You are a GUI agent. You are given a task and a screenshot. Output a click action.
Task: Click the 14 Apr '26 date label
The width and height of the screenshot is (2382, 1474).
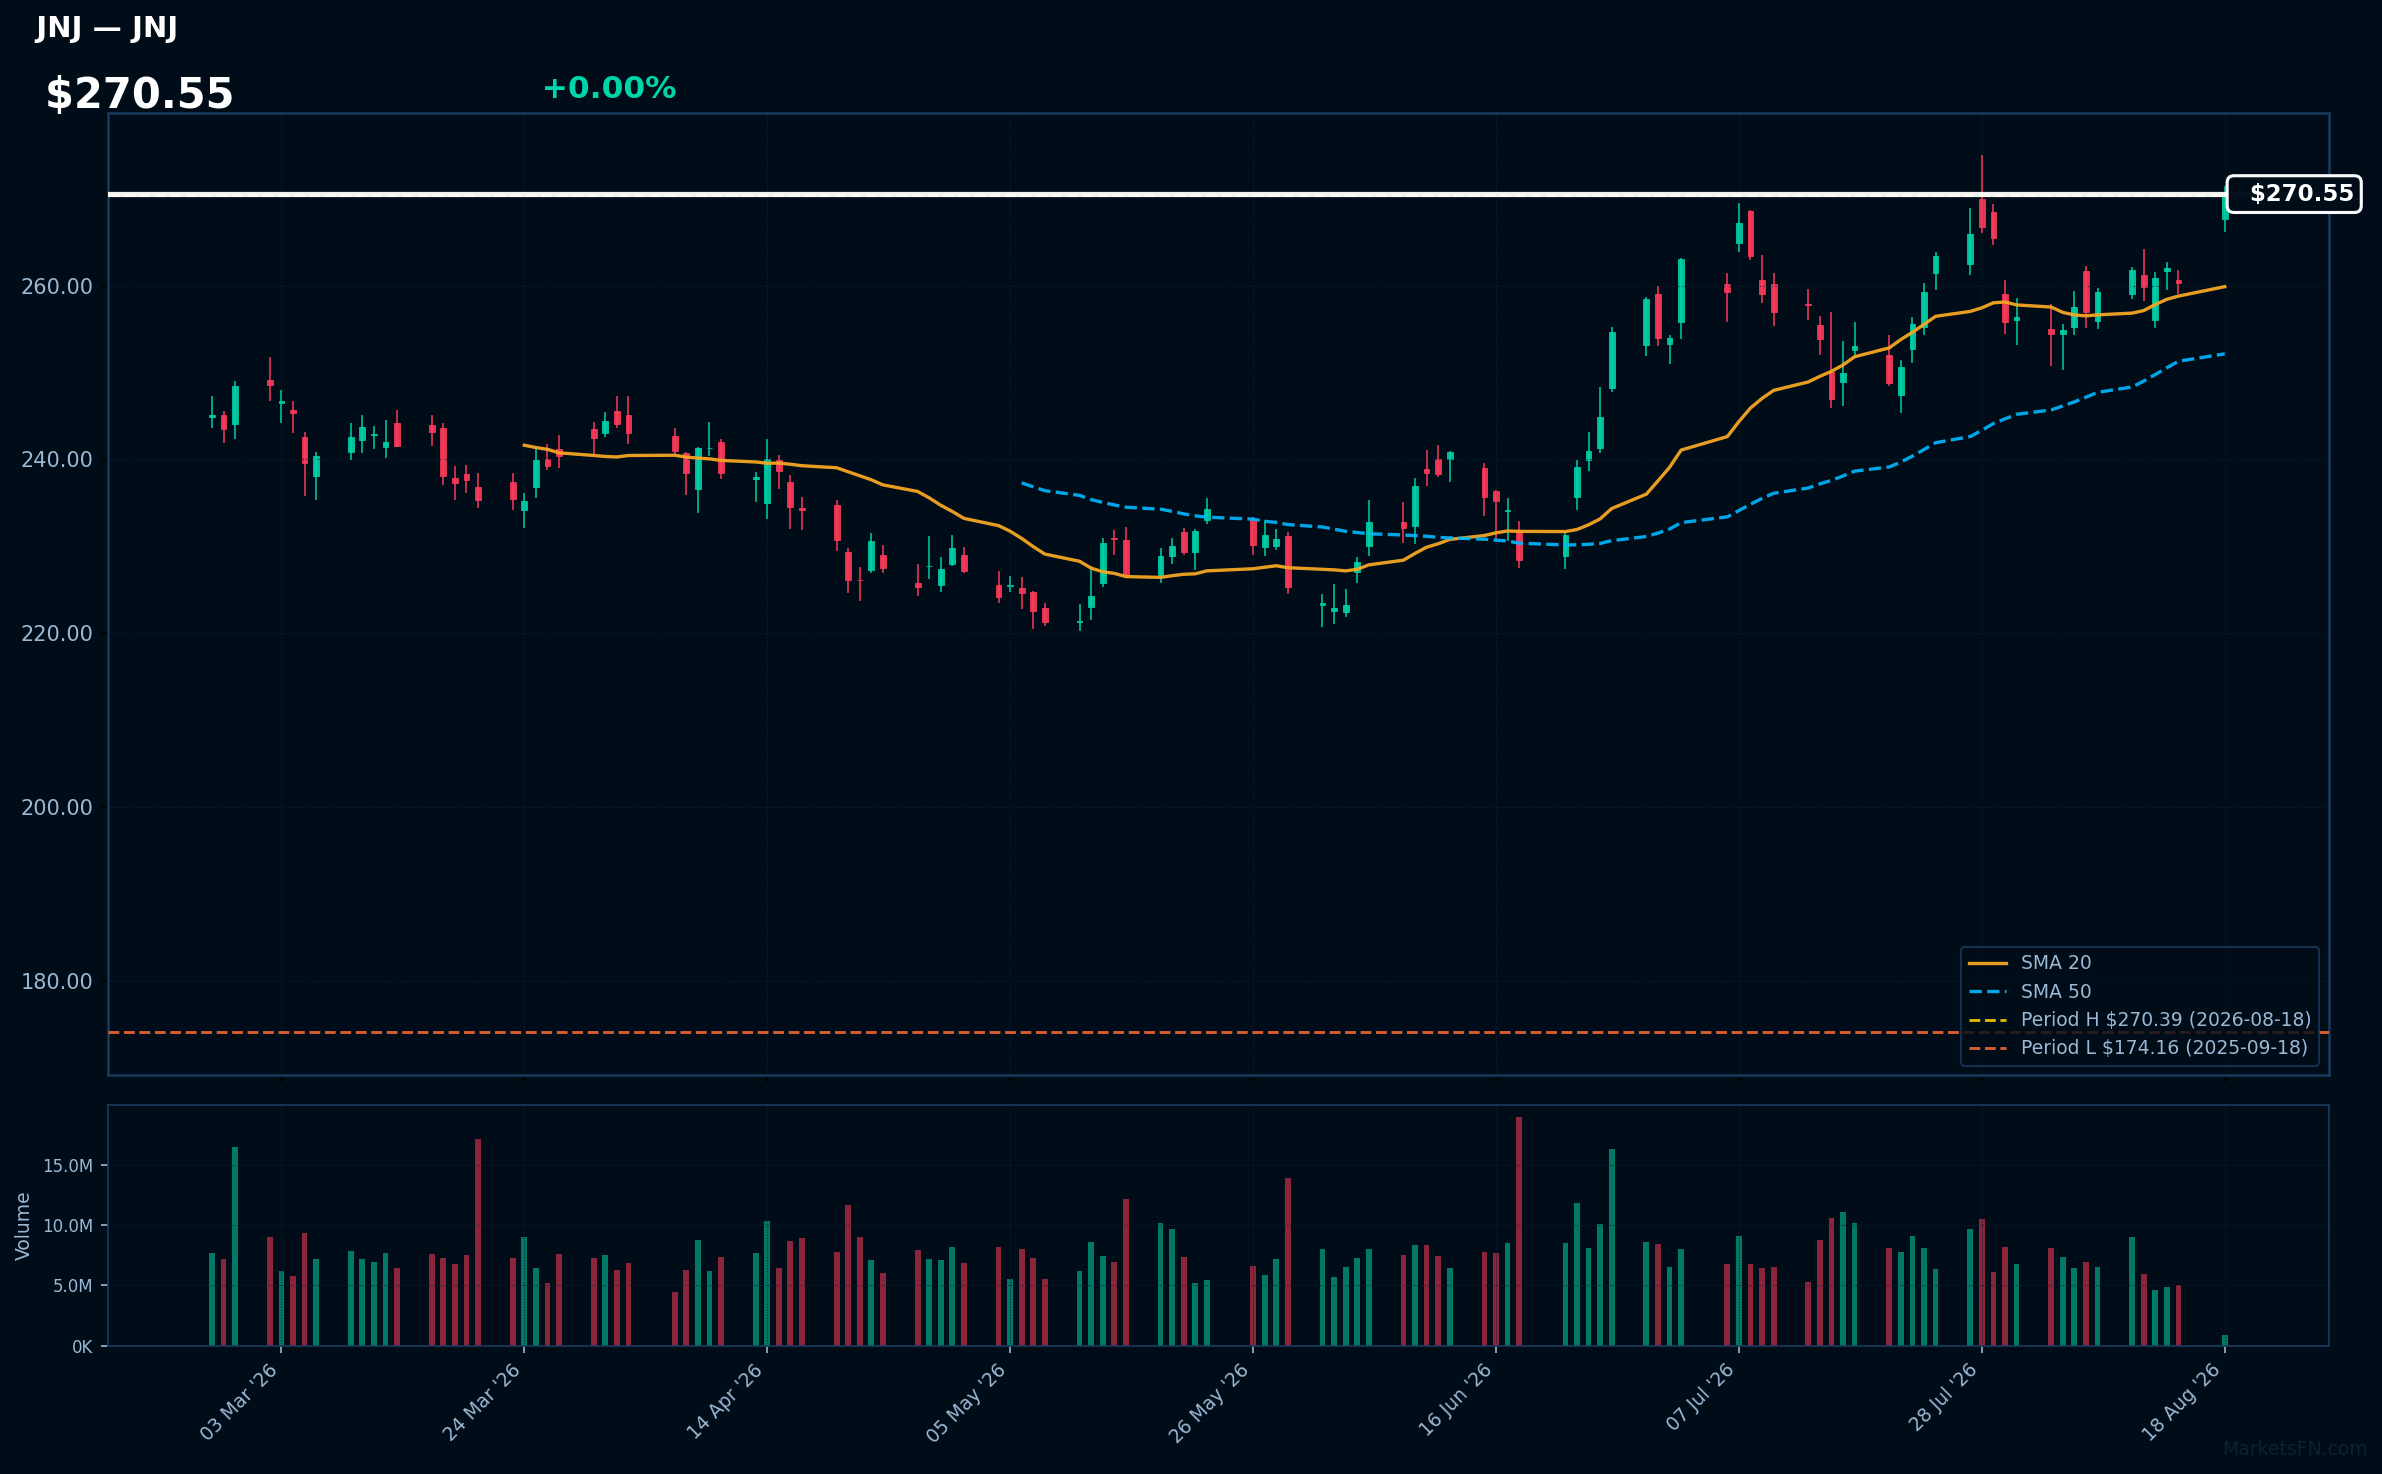click(x=725, y=1402)
